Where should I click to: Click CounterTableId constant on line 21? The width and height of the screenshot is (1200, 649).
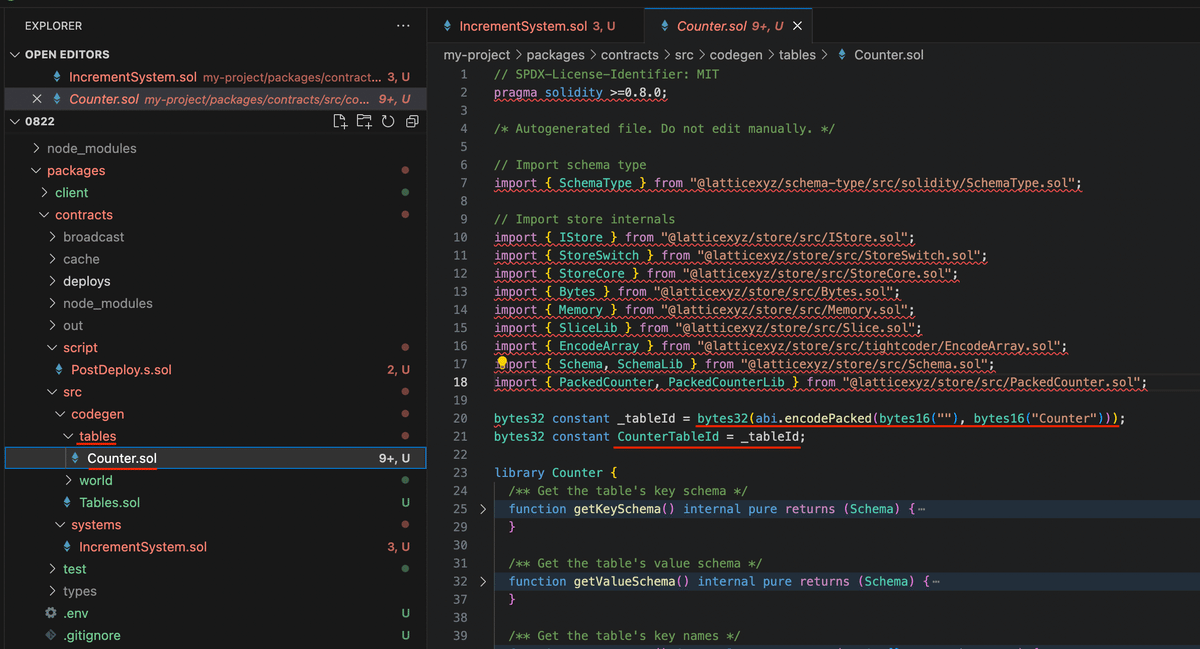point(667,436)
